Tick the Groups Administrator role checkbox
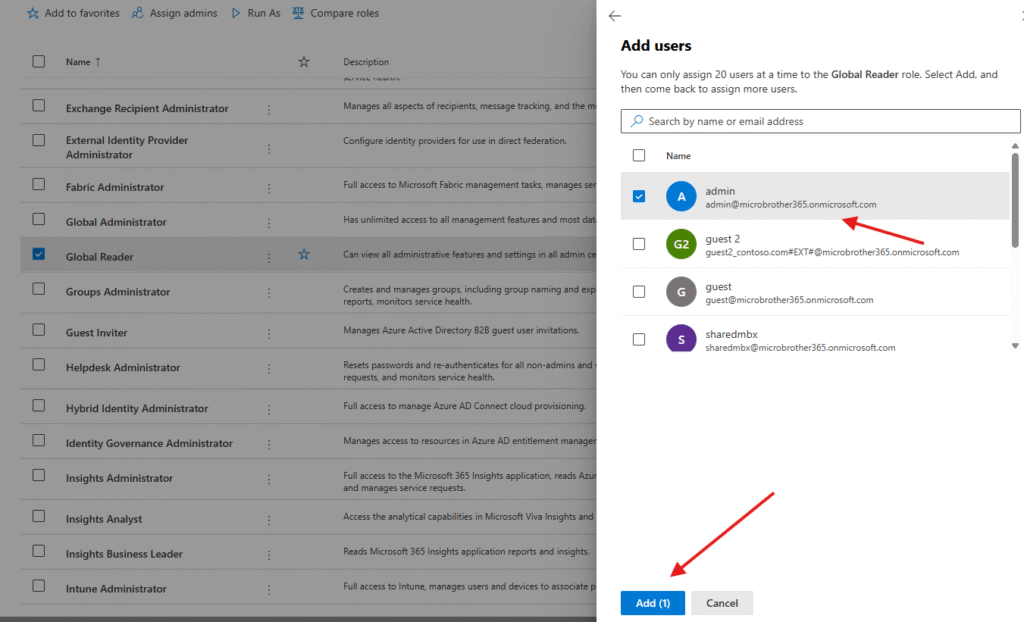Viewport: 1024px width, 622px height. point(39,289)
